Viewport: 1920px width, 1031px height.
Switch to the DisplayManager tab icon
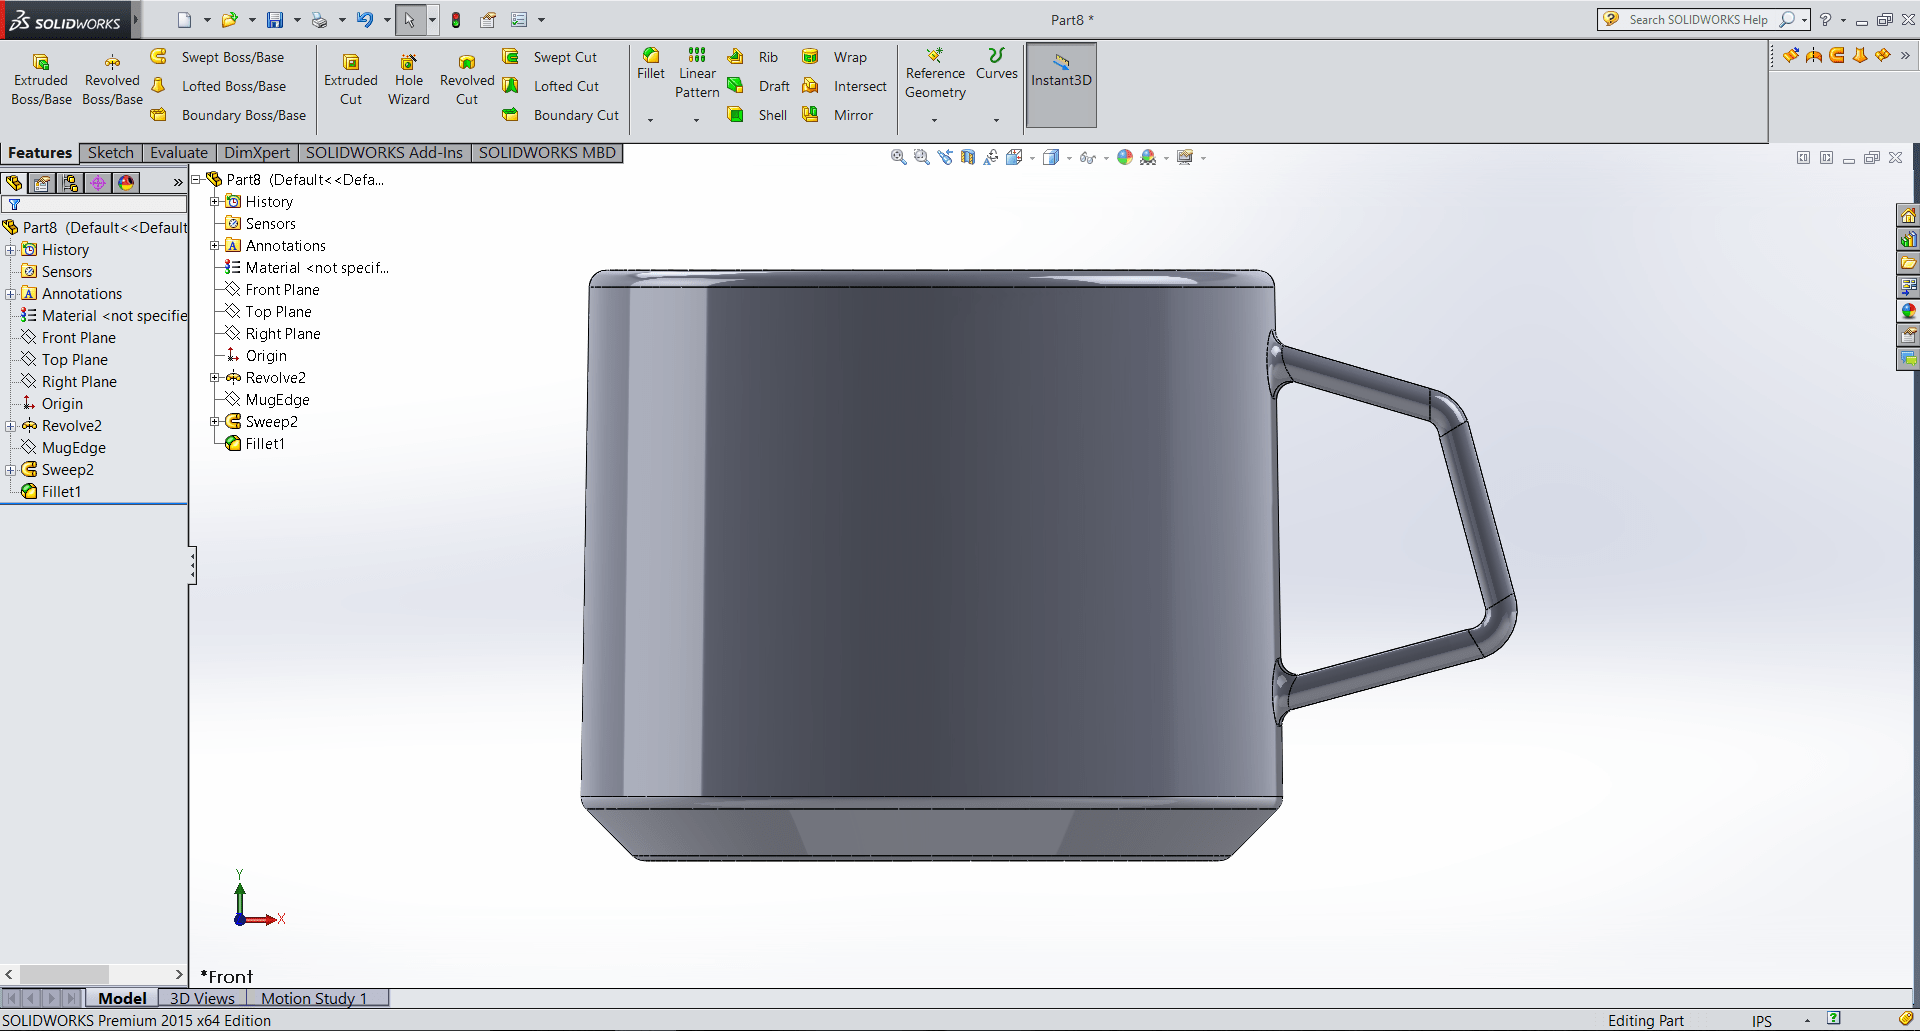(126, 183)
